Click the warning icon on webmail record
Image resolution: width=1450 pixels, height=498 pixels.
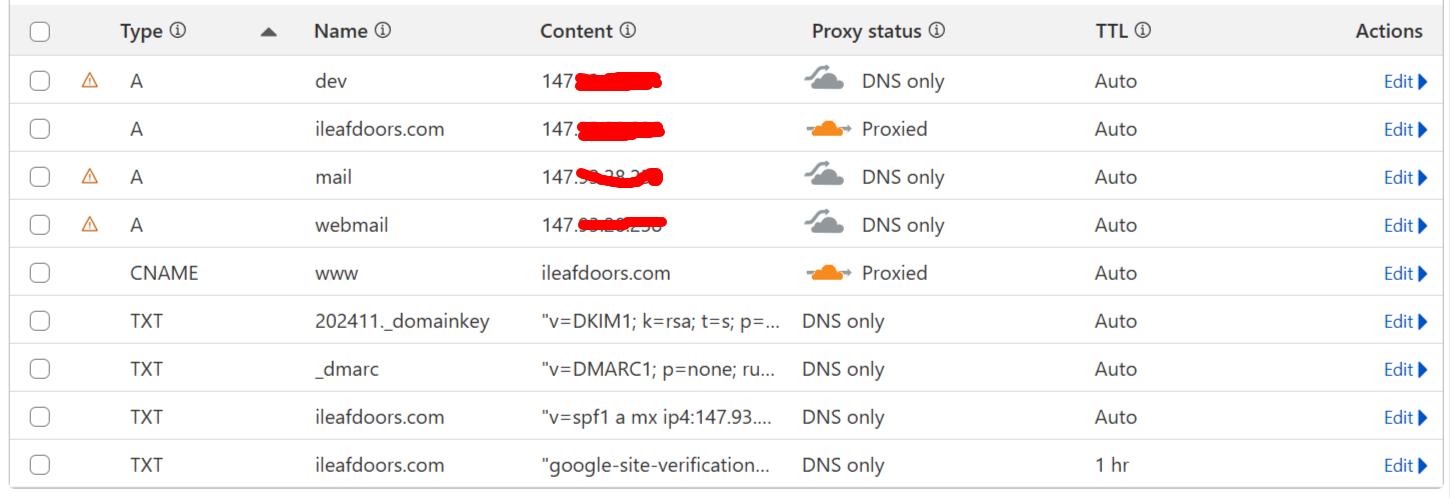[x=90, y=225]
